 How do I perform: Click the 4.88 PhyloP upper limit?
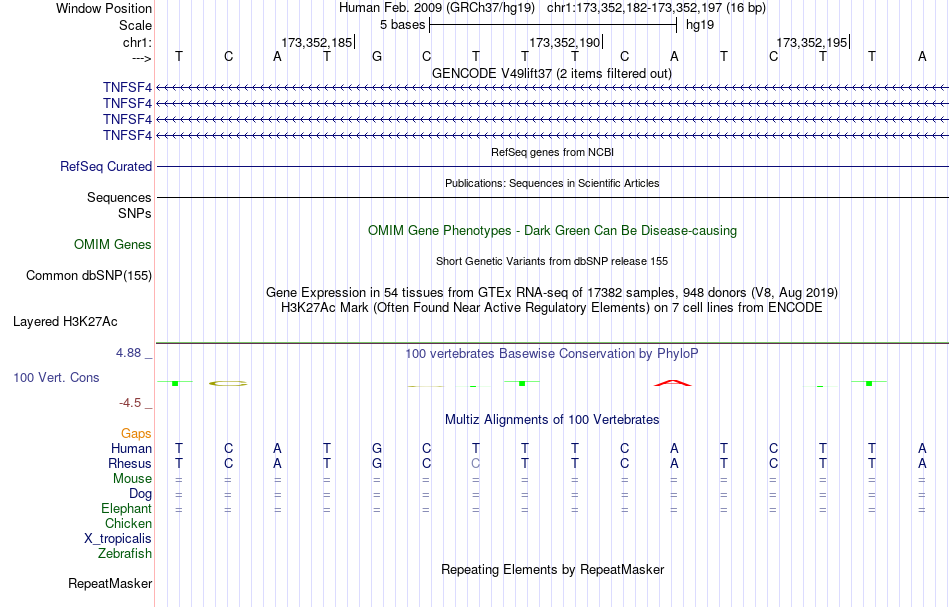coord(128,353)
